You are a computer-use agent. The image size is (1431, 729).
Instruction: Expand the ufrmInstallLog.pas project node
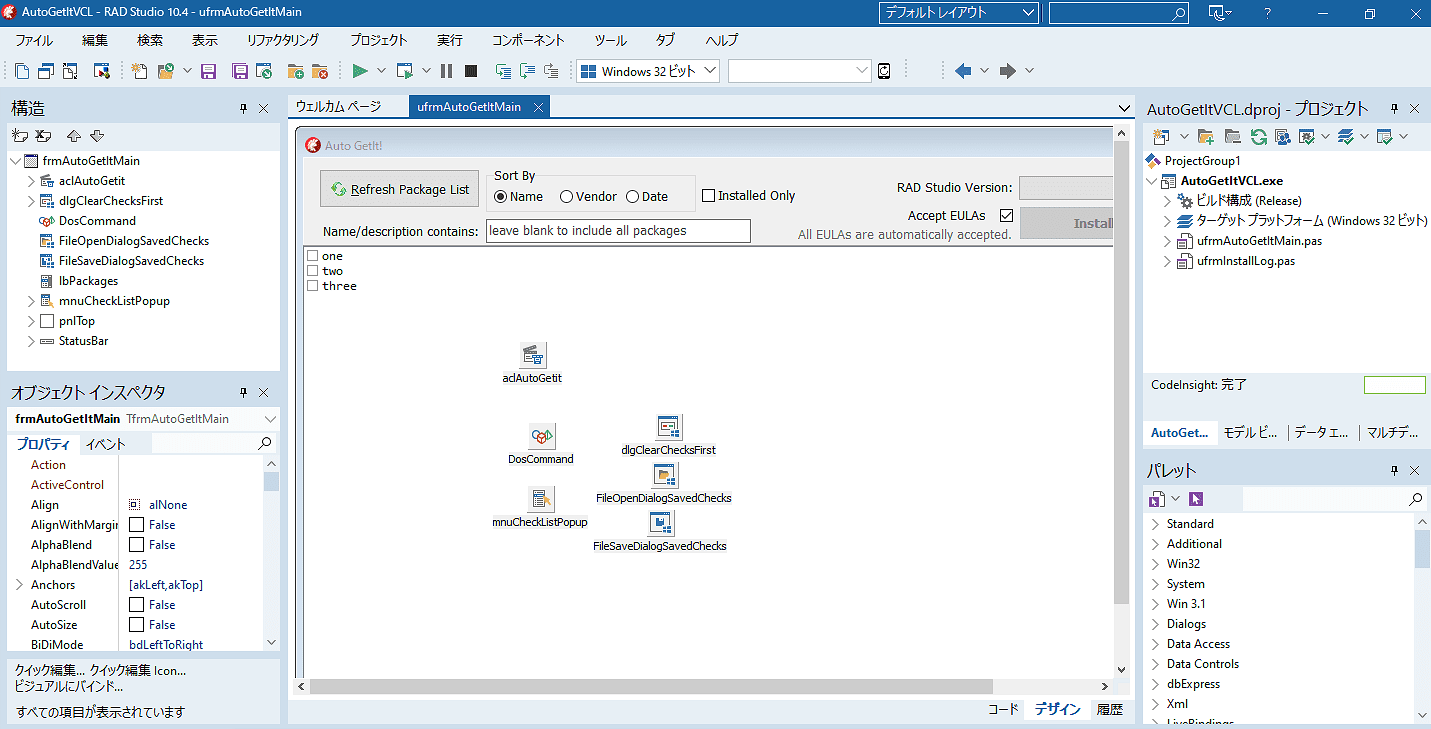(x=1167, y=261)
